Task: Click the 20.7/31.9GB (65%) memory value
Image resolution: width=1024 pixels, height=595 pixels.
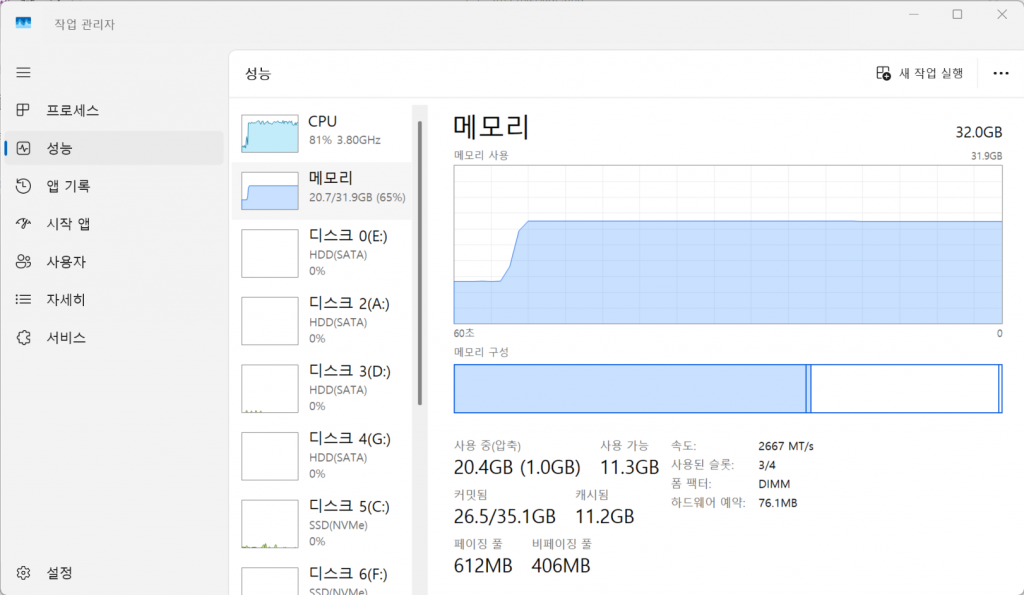Action: coord(357,197)
